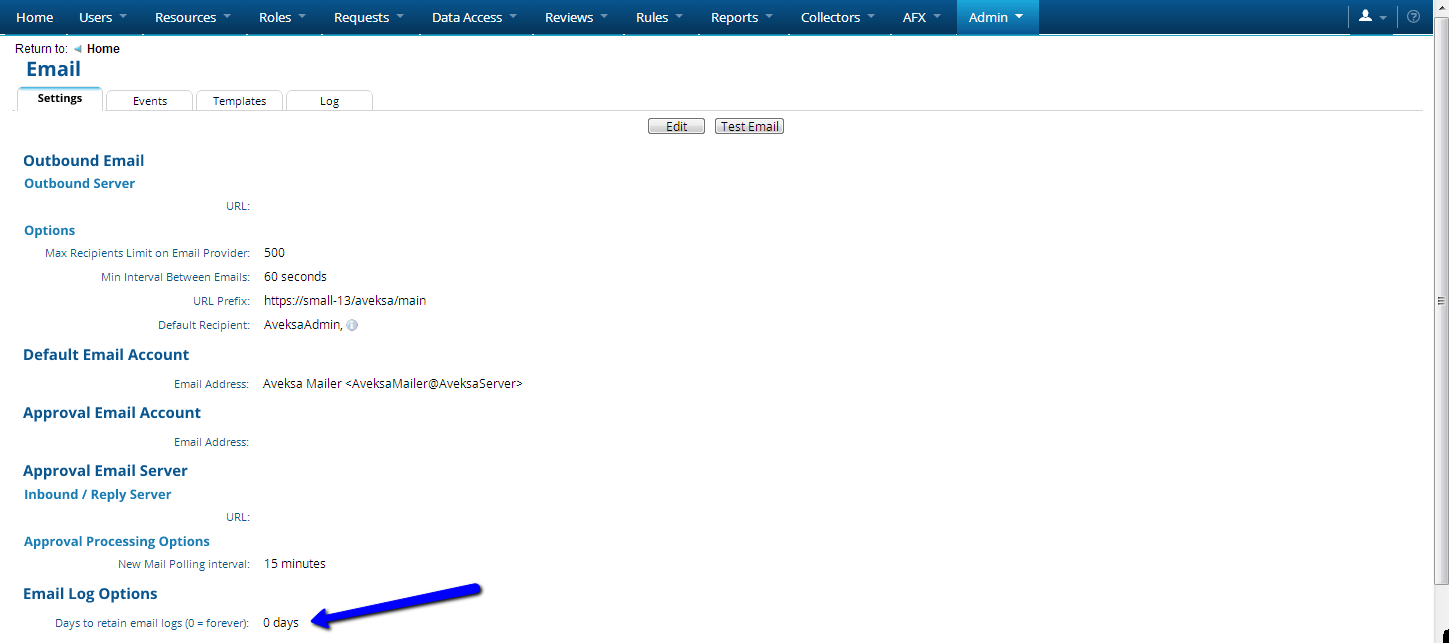The height and width of the screenshot is (643, 1449).
Task: Click the back arrow before Home link
Action: pyautogui.click(x=78, y=48)
